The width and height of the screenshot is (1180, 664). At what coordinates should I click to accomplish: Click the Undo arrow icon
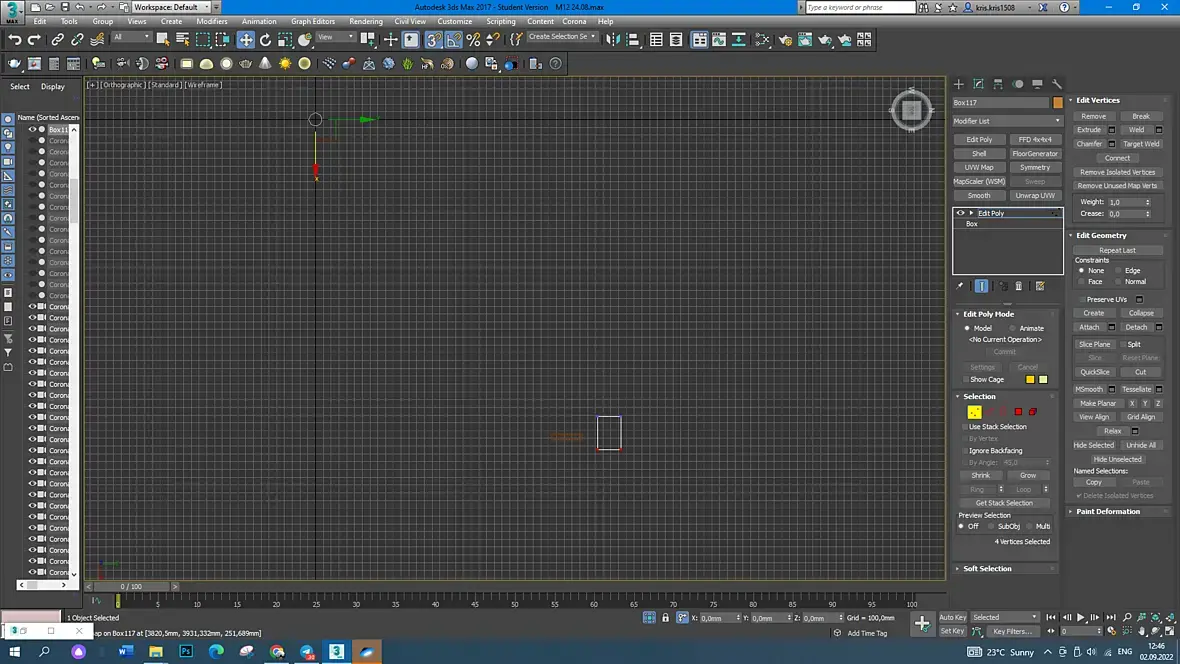pos(14,40)
